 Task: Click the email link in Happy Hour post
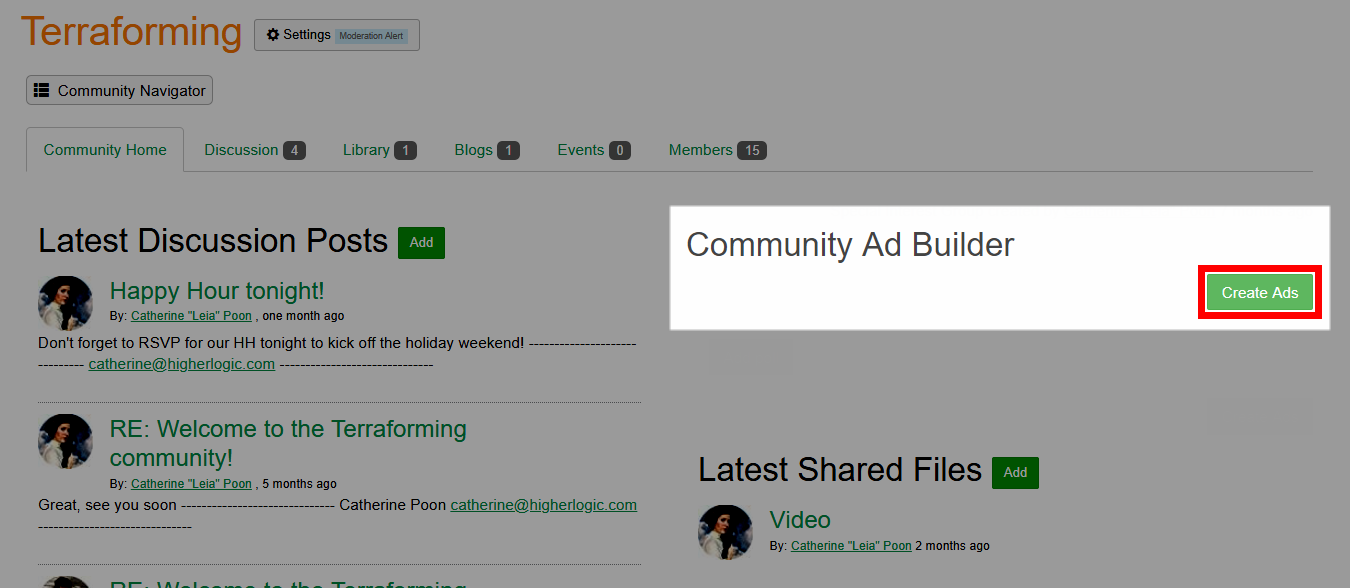point(181,364)
